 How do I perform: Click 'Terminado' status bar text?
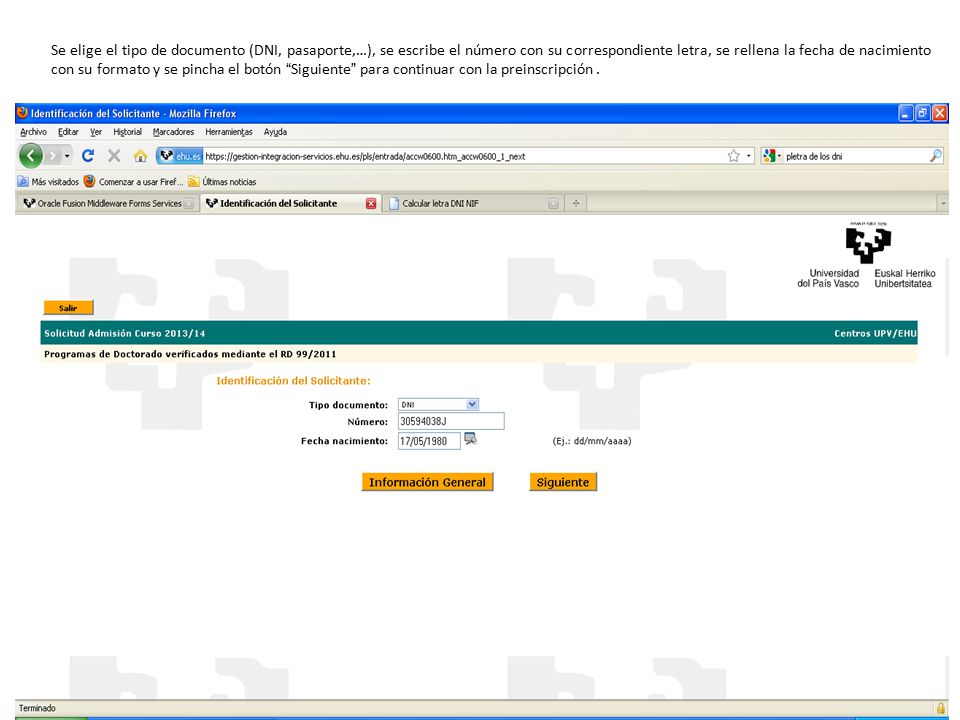(x=37, y=708)
